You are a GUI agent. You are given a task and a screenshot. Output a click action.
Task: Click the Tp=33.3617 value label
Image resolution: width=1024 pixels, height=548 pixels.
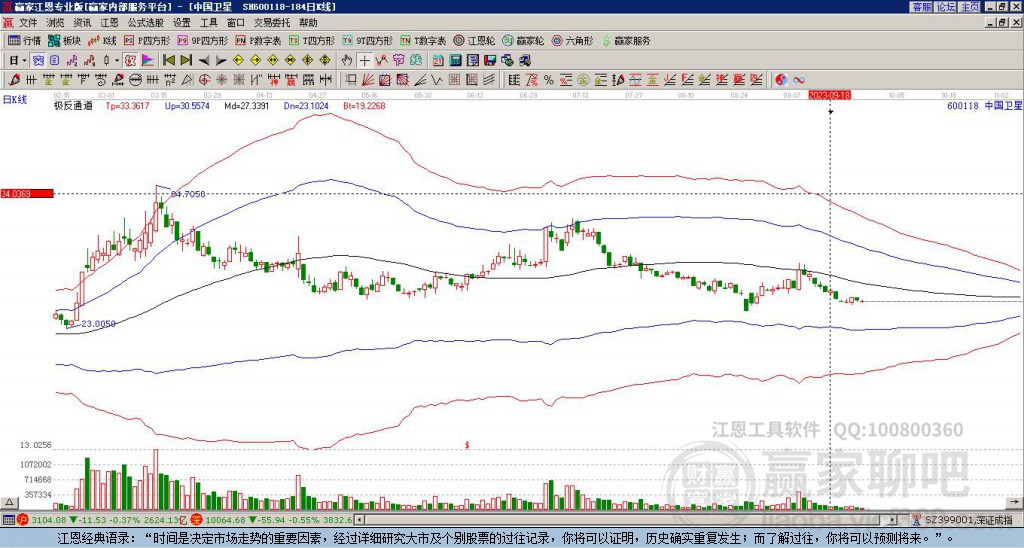pyautogui.click(x=127, y=105)
